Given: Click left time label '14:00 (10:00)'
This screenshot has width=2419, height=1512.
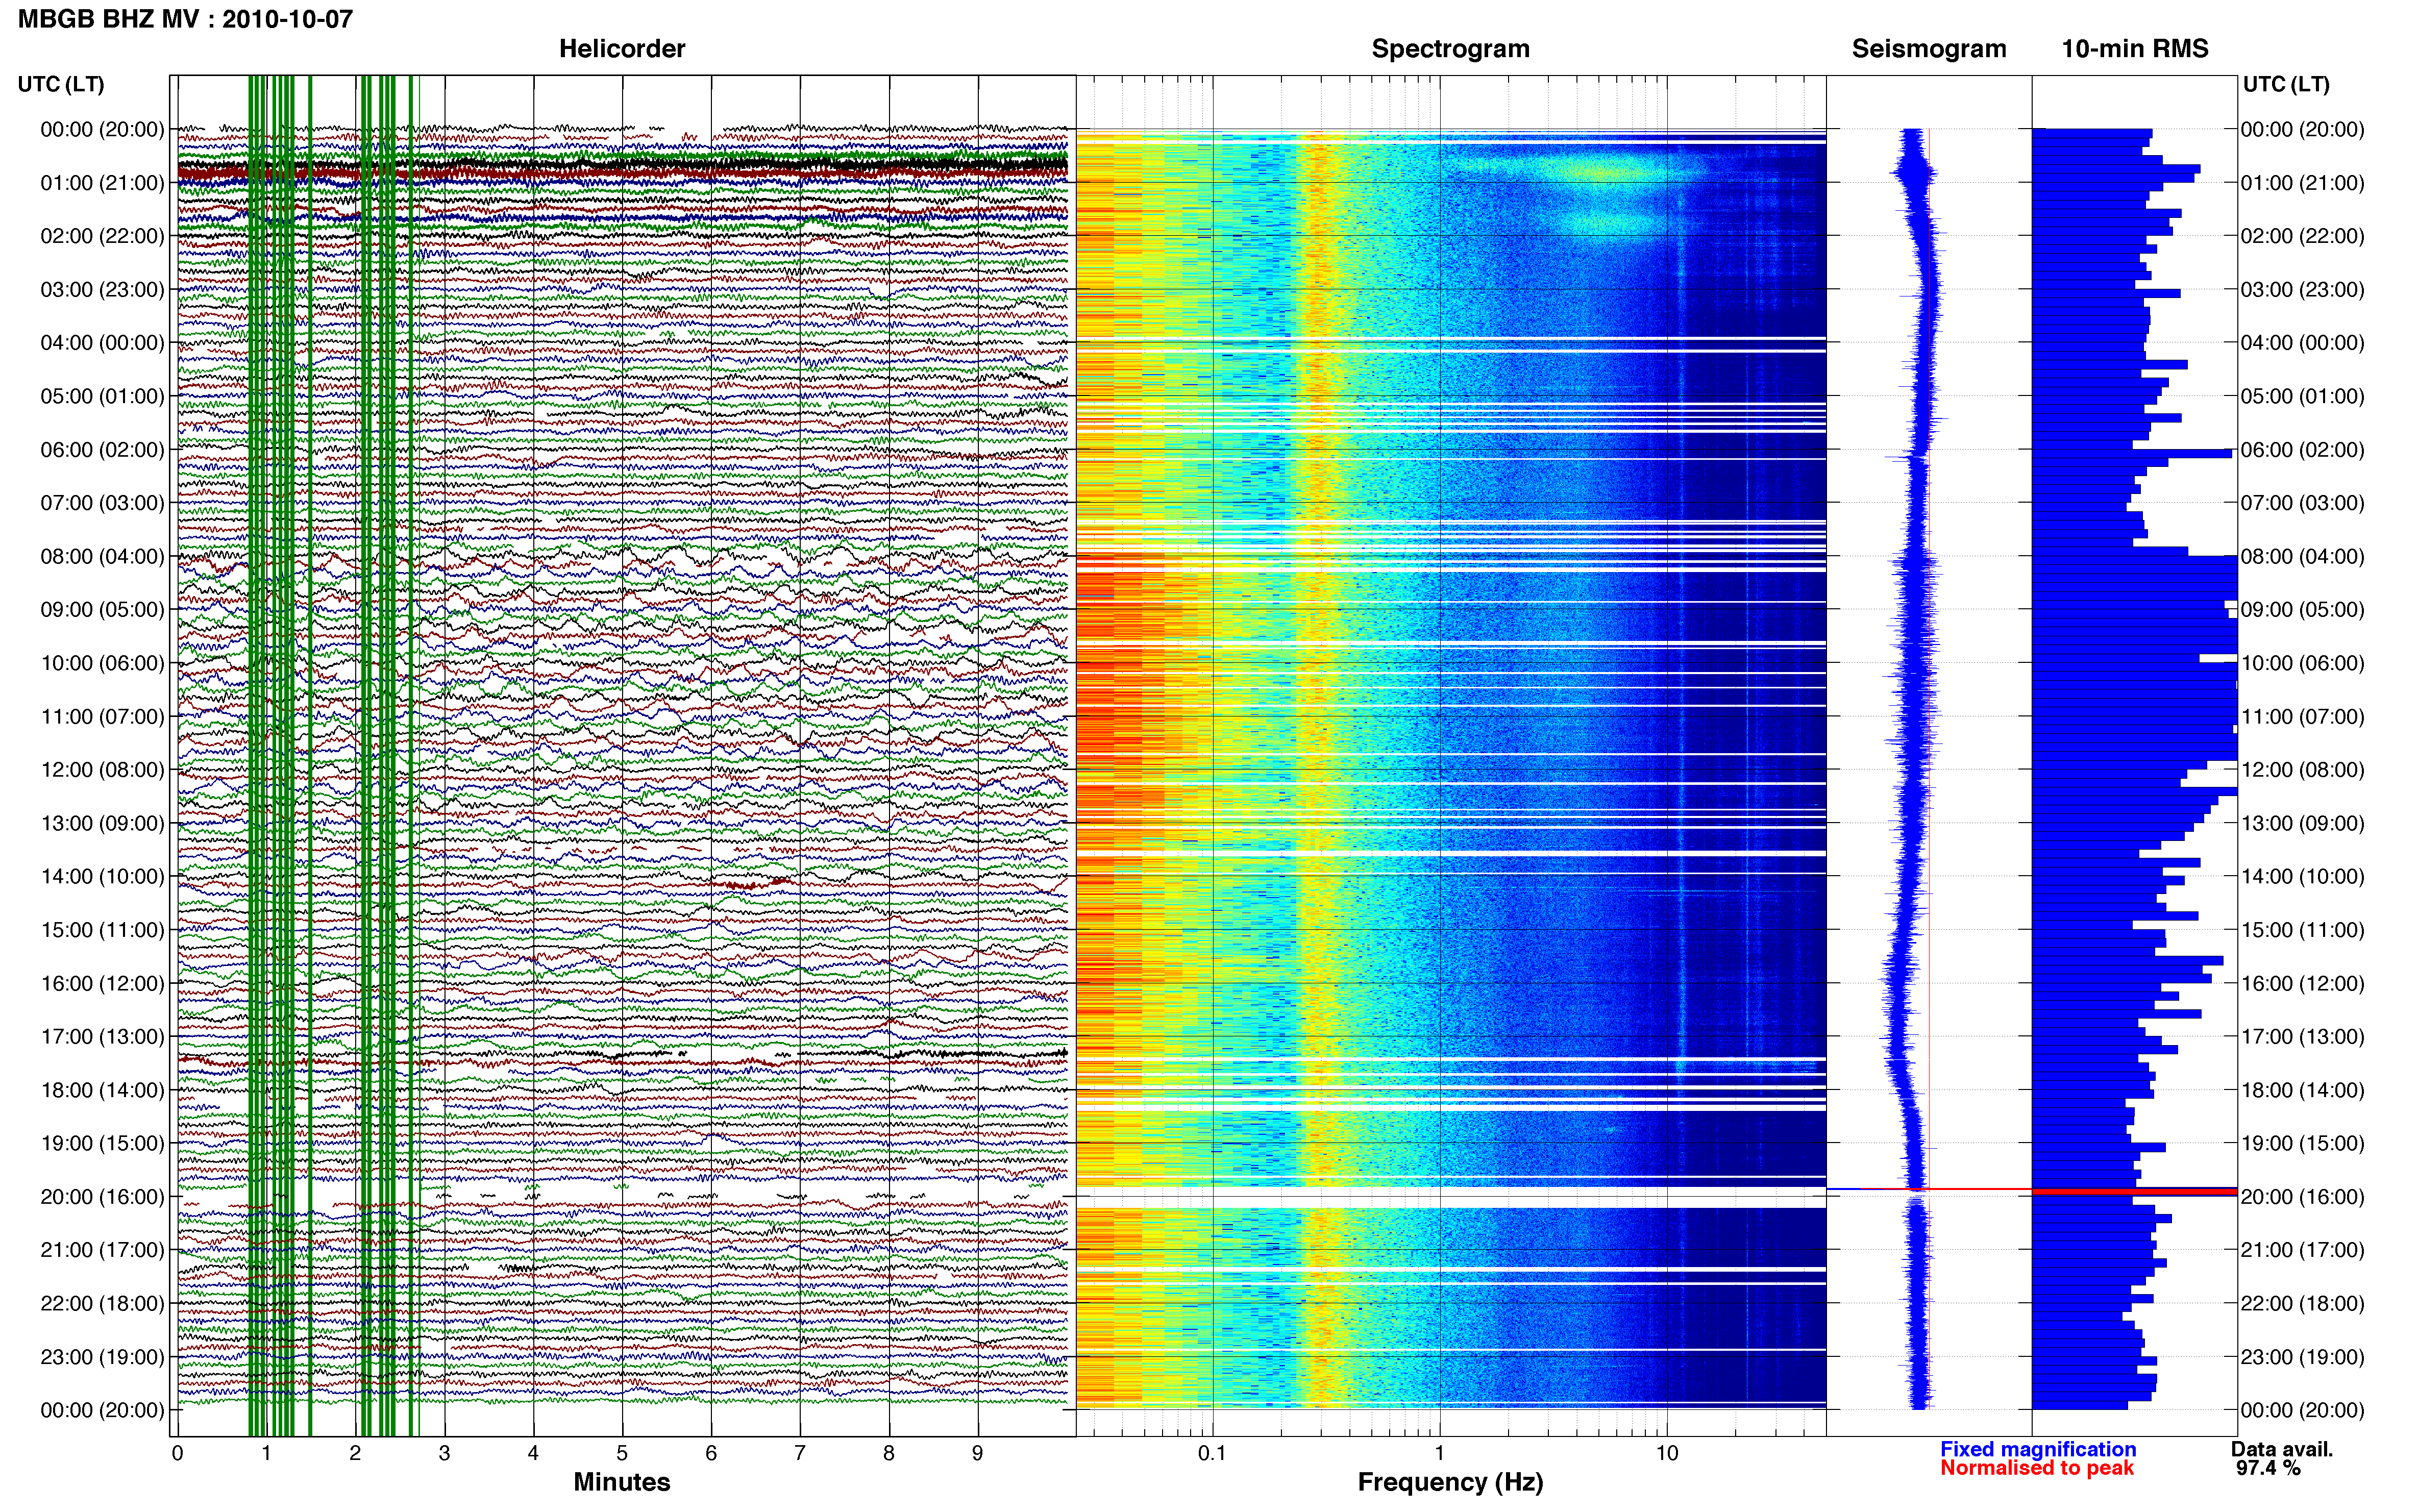Looking at the screenshot, I should click(x=102, y=877).
